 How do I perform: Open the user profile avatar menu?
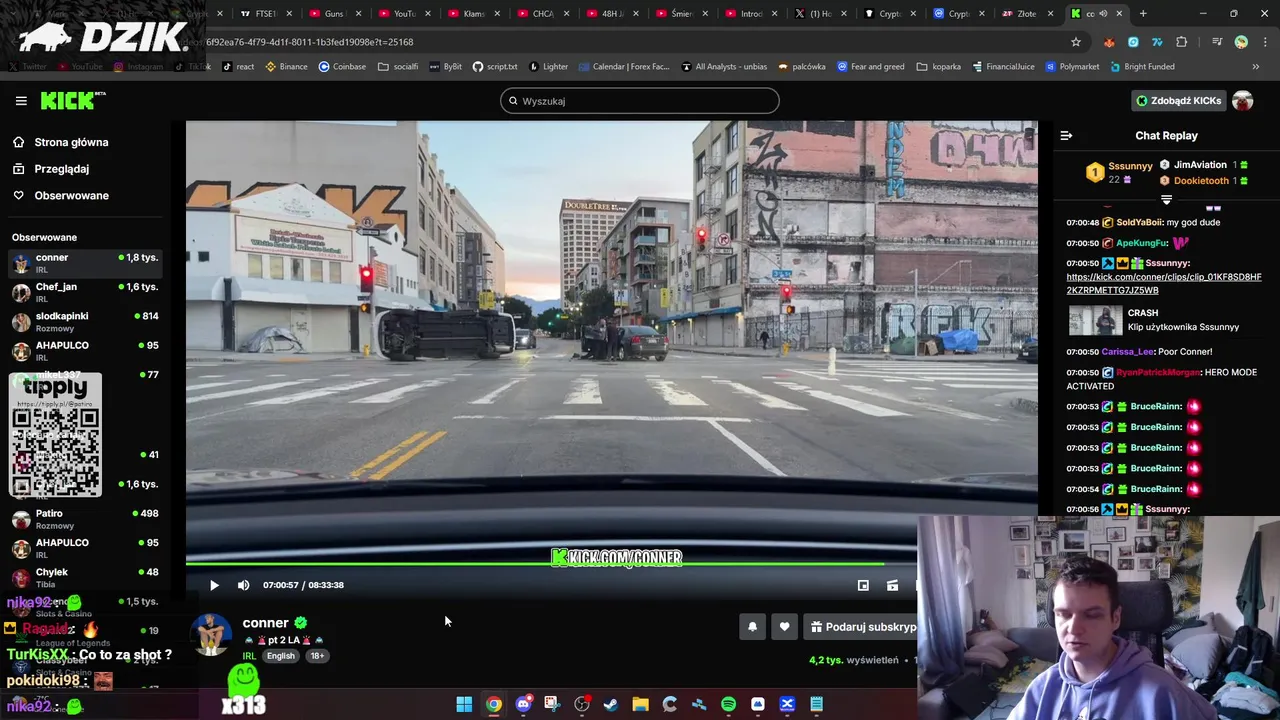tap(1242, 101)
